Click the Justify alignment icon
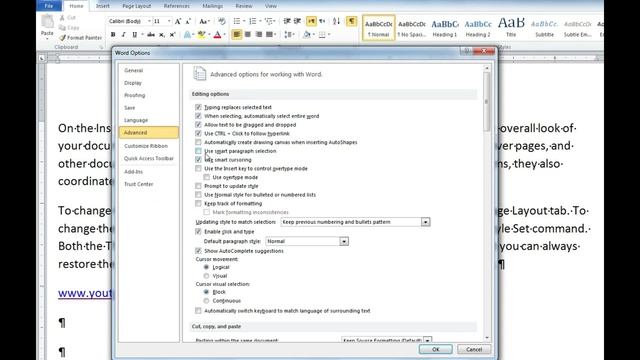Screen dimensions: 640x360 coord(269,35)
